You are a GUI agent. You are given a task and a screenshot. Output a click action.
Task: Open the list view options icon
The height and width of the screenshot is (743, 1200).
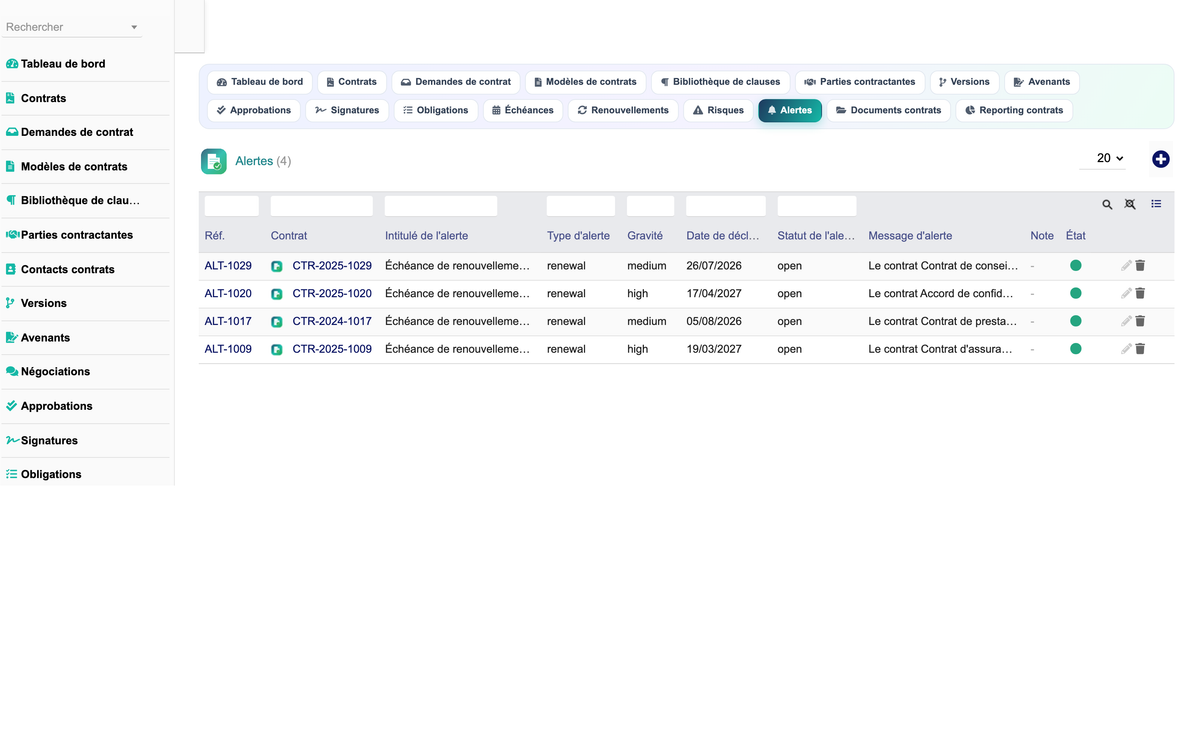tap(1156, 204)
